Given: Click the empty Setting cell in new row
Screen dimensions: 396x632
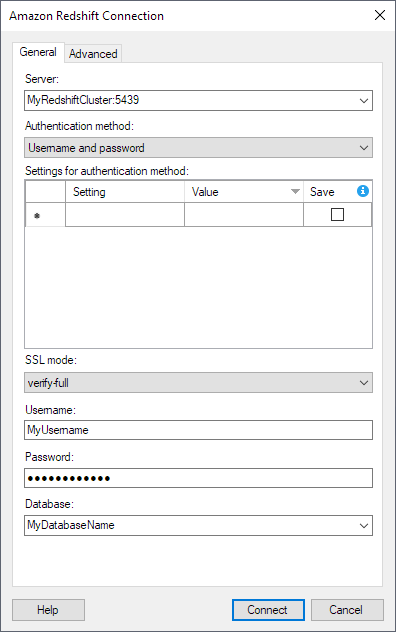Looking at the screenshot, I should [x=125, y=214].
